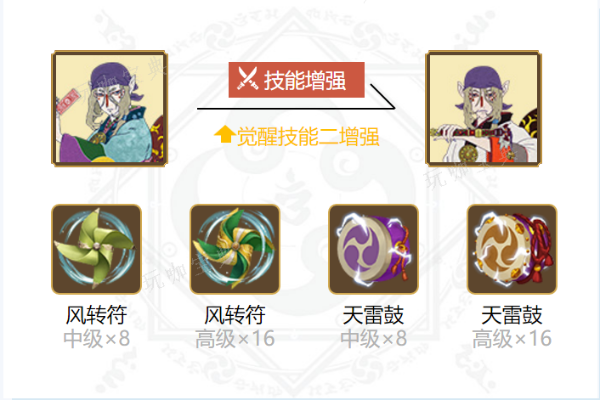Click the 天雷鼓 label under golden drum

click(512, 315)
